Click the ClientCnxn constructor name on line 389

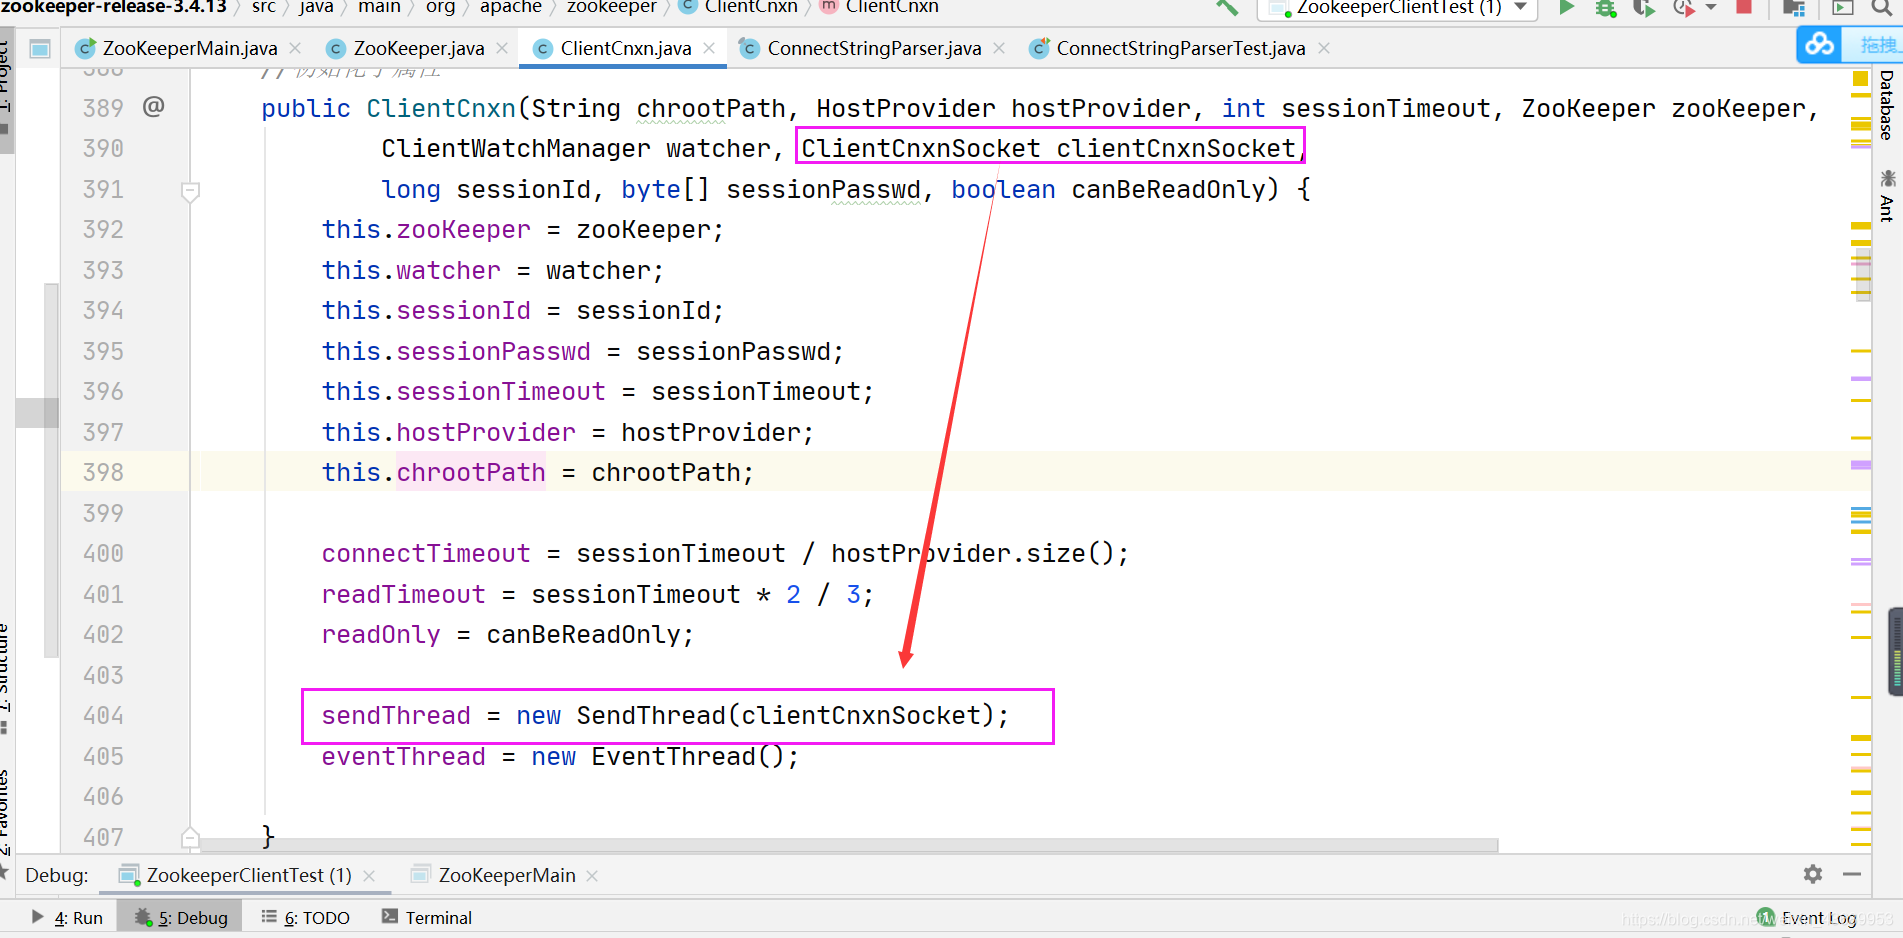coord(441,108)
